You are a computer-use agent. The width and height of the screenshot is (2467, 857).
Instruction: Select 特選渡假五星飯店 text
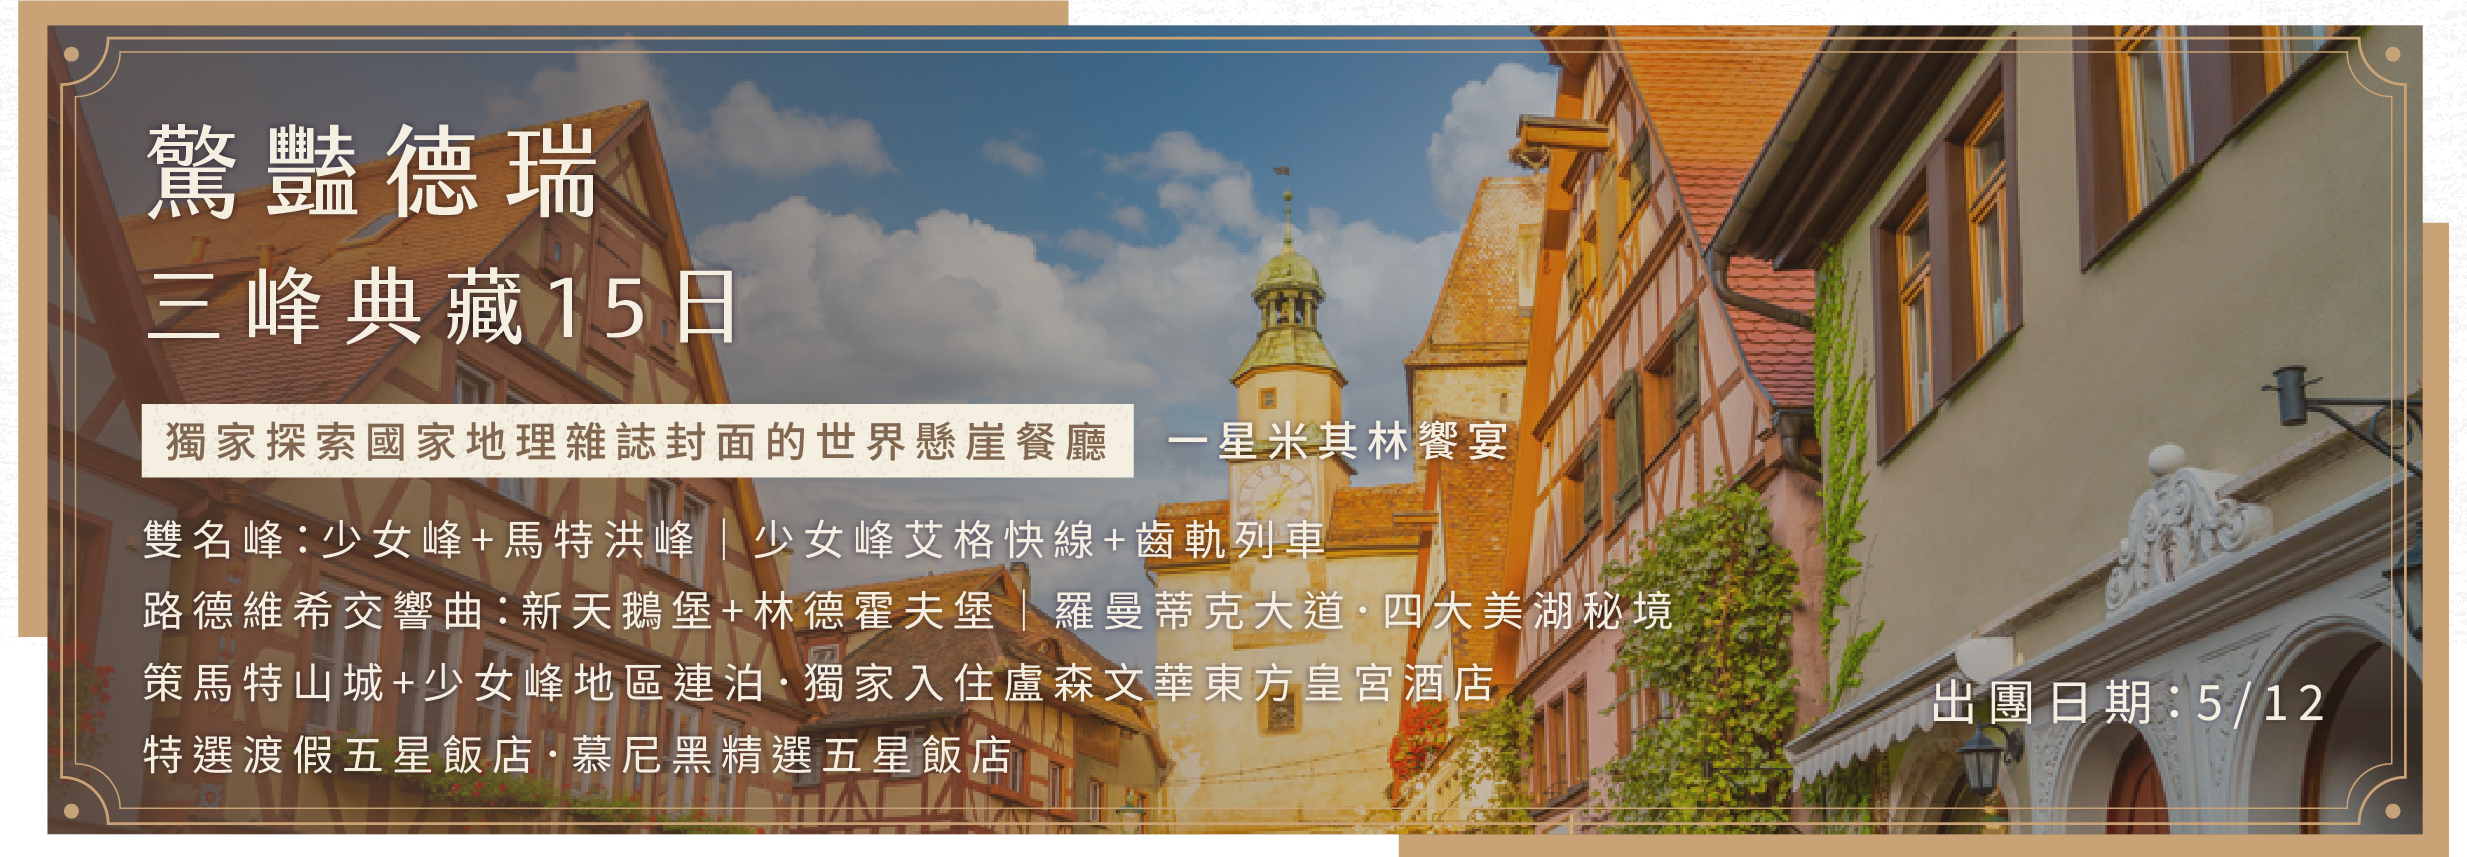tap(338, 755)
